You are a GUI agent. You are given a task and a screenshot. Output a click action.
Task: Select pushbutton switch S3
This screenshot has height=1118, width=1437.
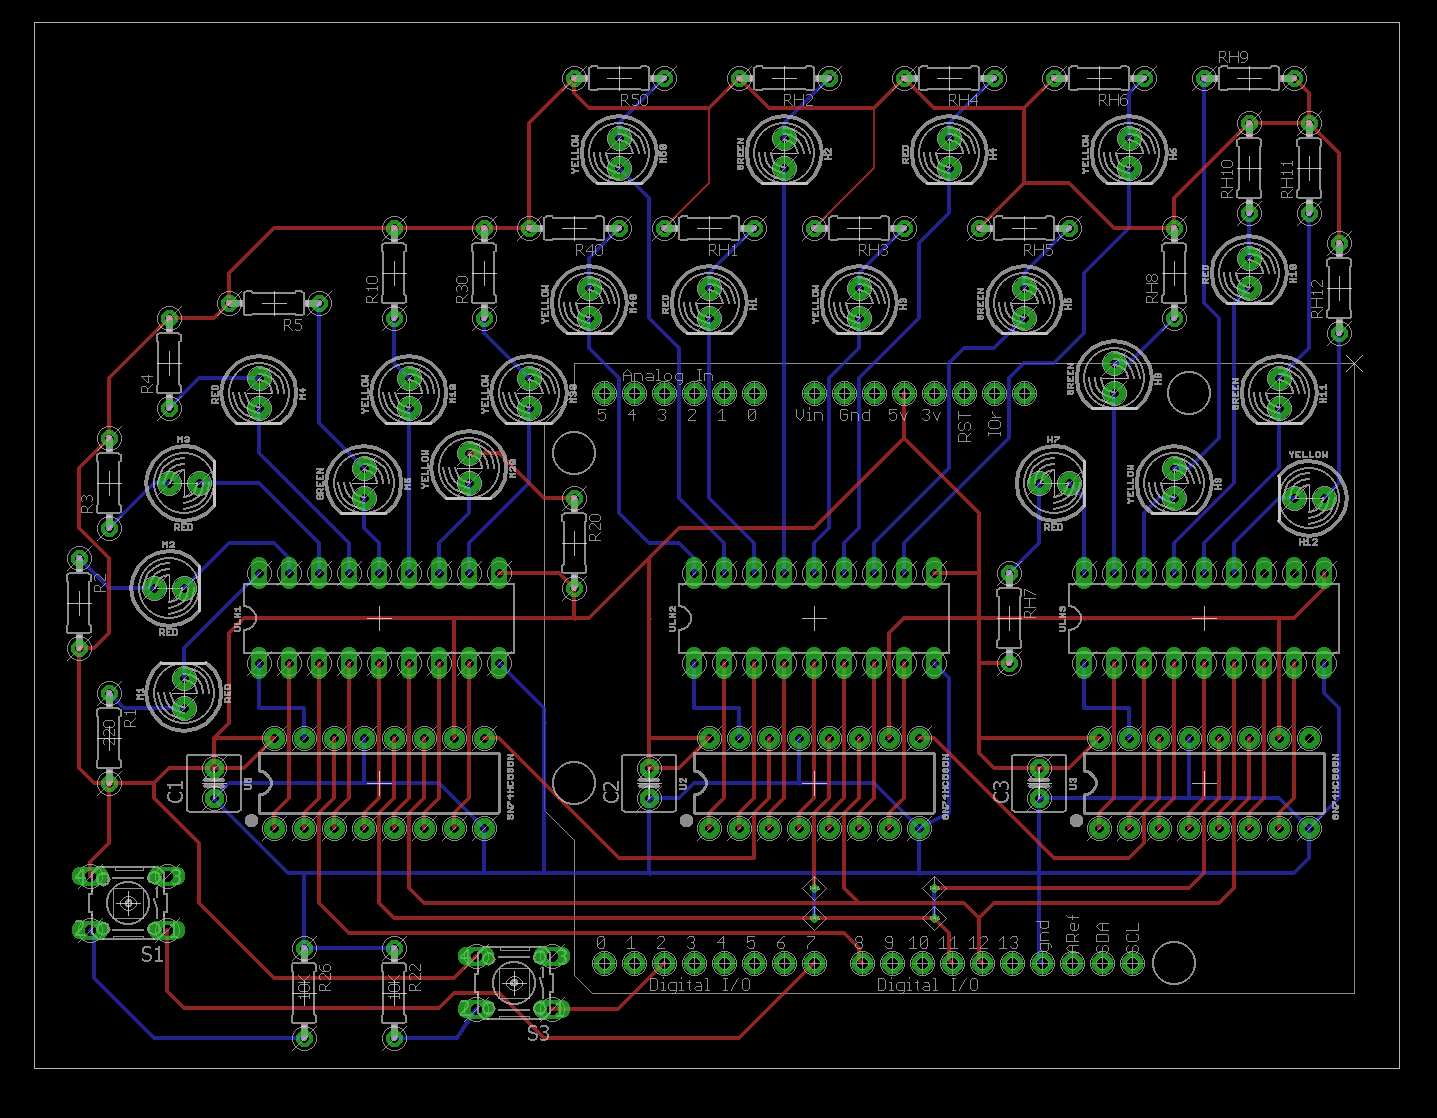[x=514, y=983]
